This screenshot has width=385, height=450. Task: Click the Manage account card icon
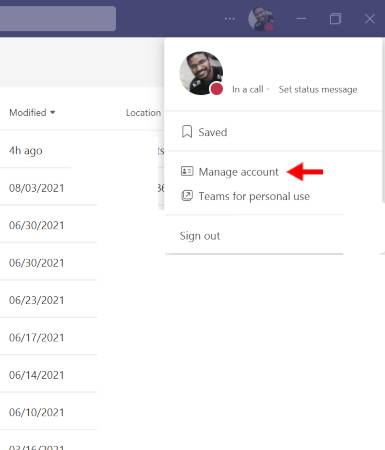pos(187,171)
